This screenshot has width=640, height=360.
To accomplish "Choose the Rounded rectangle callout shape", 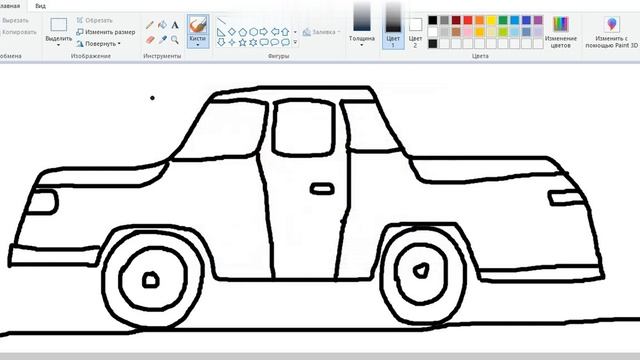I will (x=264, y=42).
